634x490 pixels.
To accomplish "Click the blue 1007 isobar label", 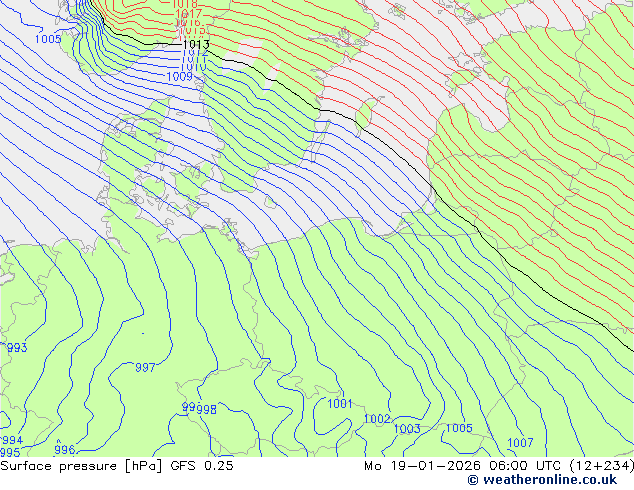I will coord(520,443).
